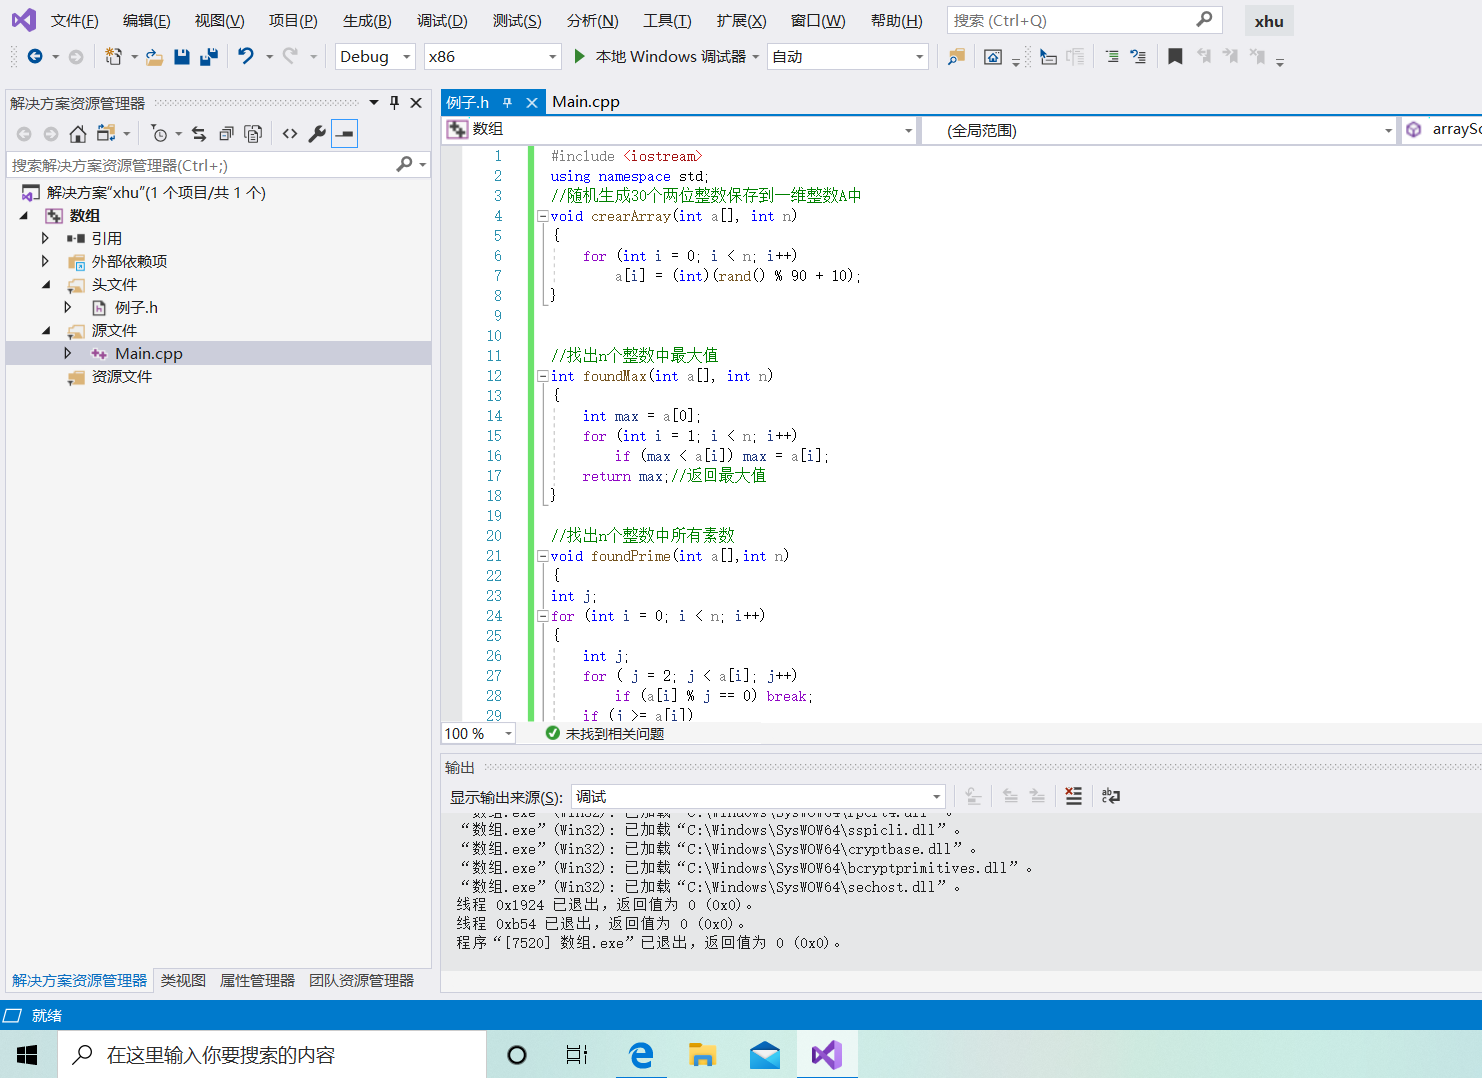1482x1078 pixels.
Task: Click the comment out selected lines icon
Action: click(1112, 57)
